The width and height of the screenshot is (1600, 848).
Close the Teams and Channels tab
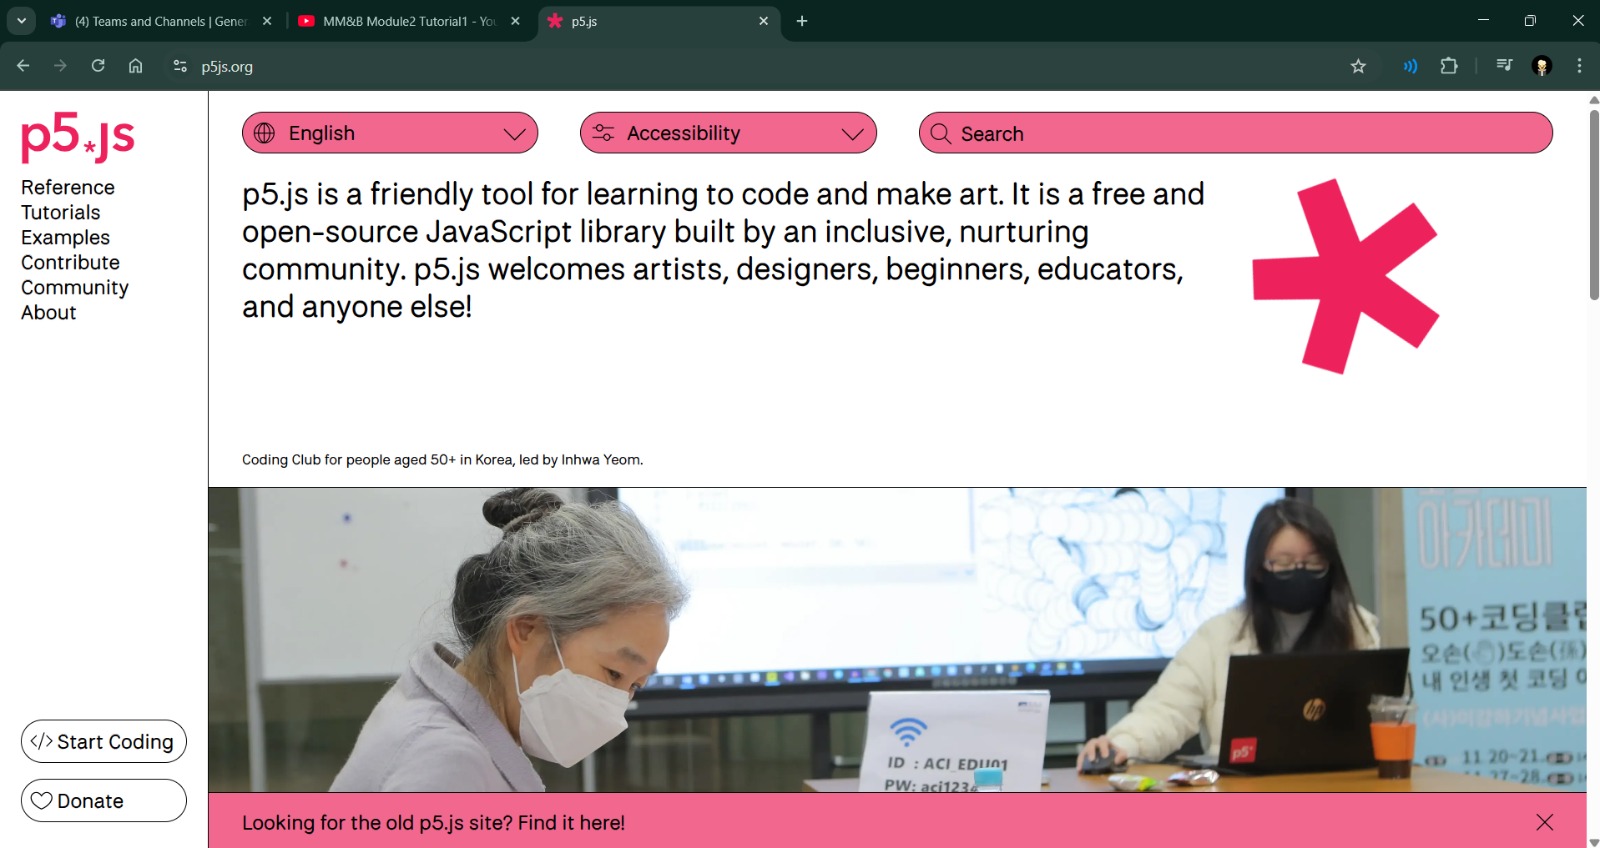(267, 21)
